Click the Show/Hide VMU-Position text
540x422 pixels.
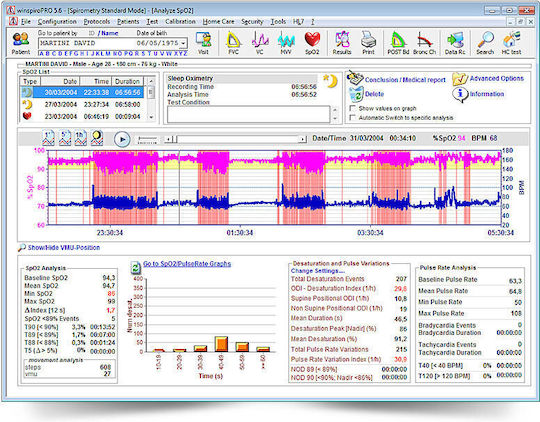pos(64,247)
